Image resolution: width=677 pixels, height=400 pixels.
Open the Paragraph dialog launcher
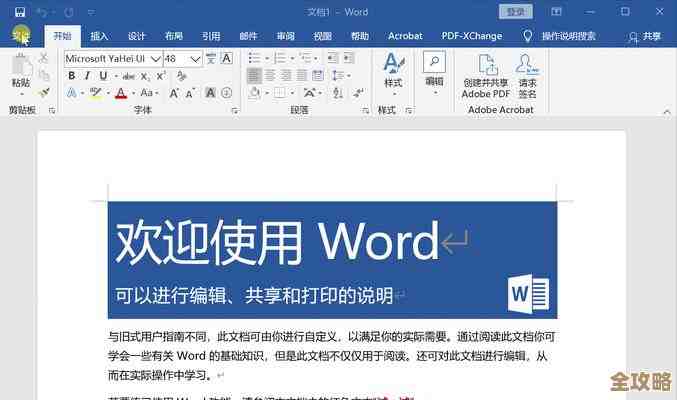366,111
